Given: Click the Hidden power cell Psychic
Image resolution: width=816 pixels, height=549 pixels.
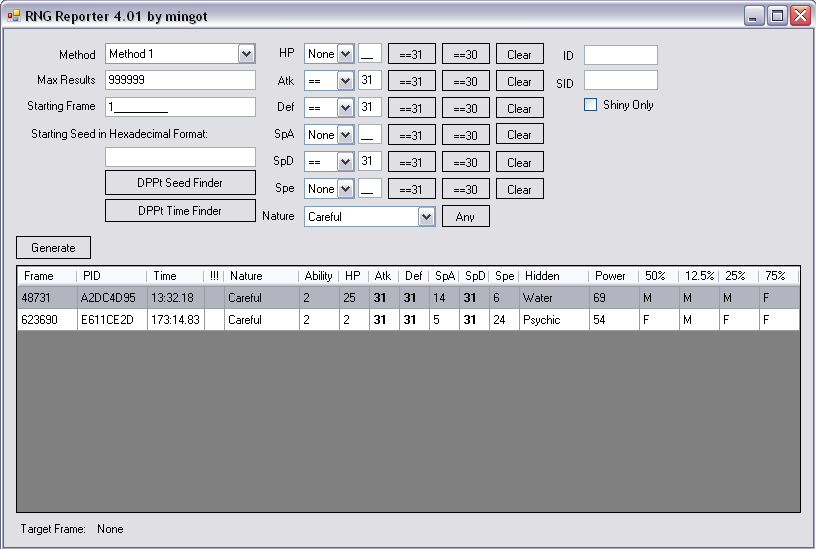Looking at the screenshot, I should [x=554, y=320].
